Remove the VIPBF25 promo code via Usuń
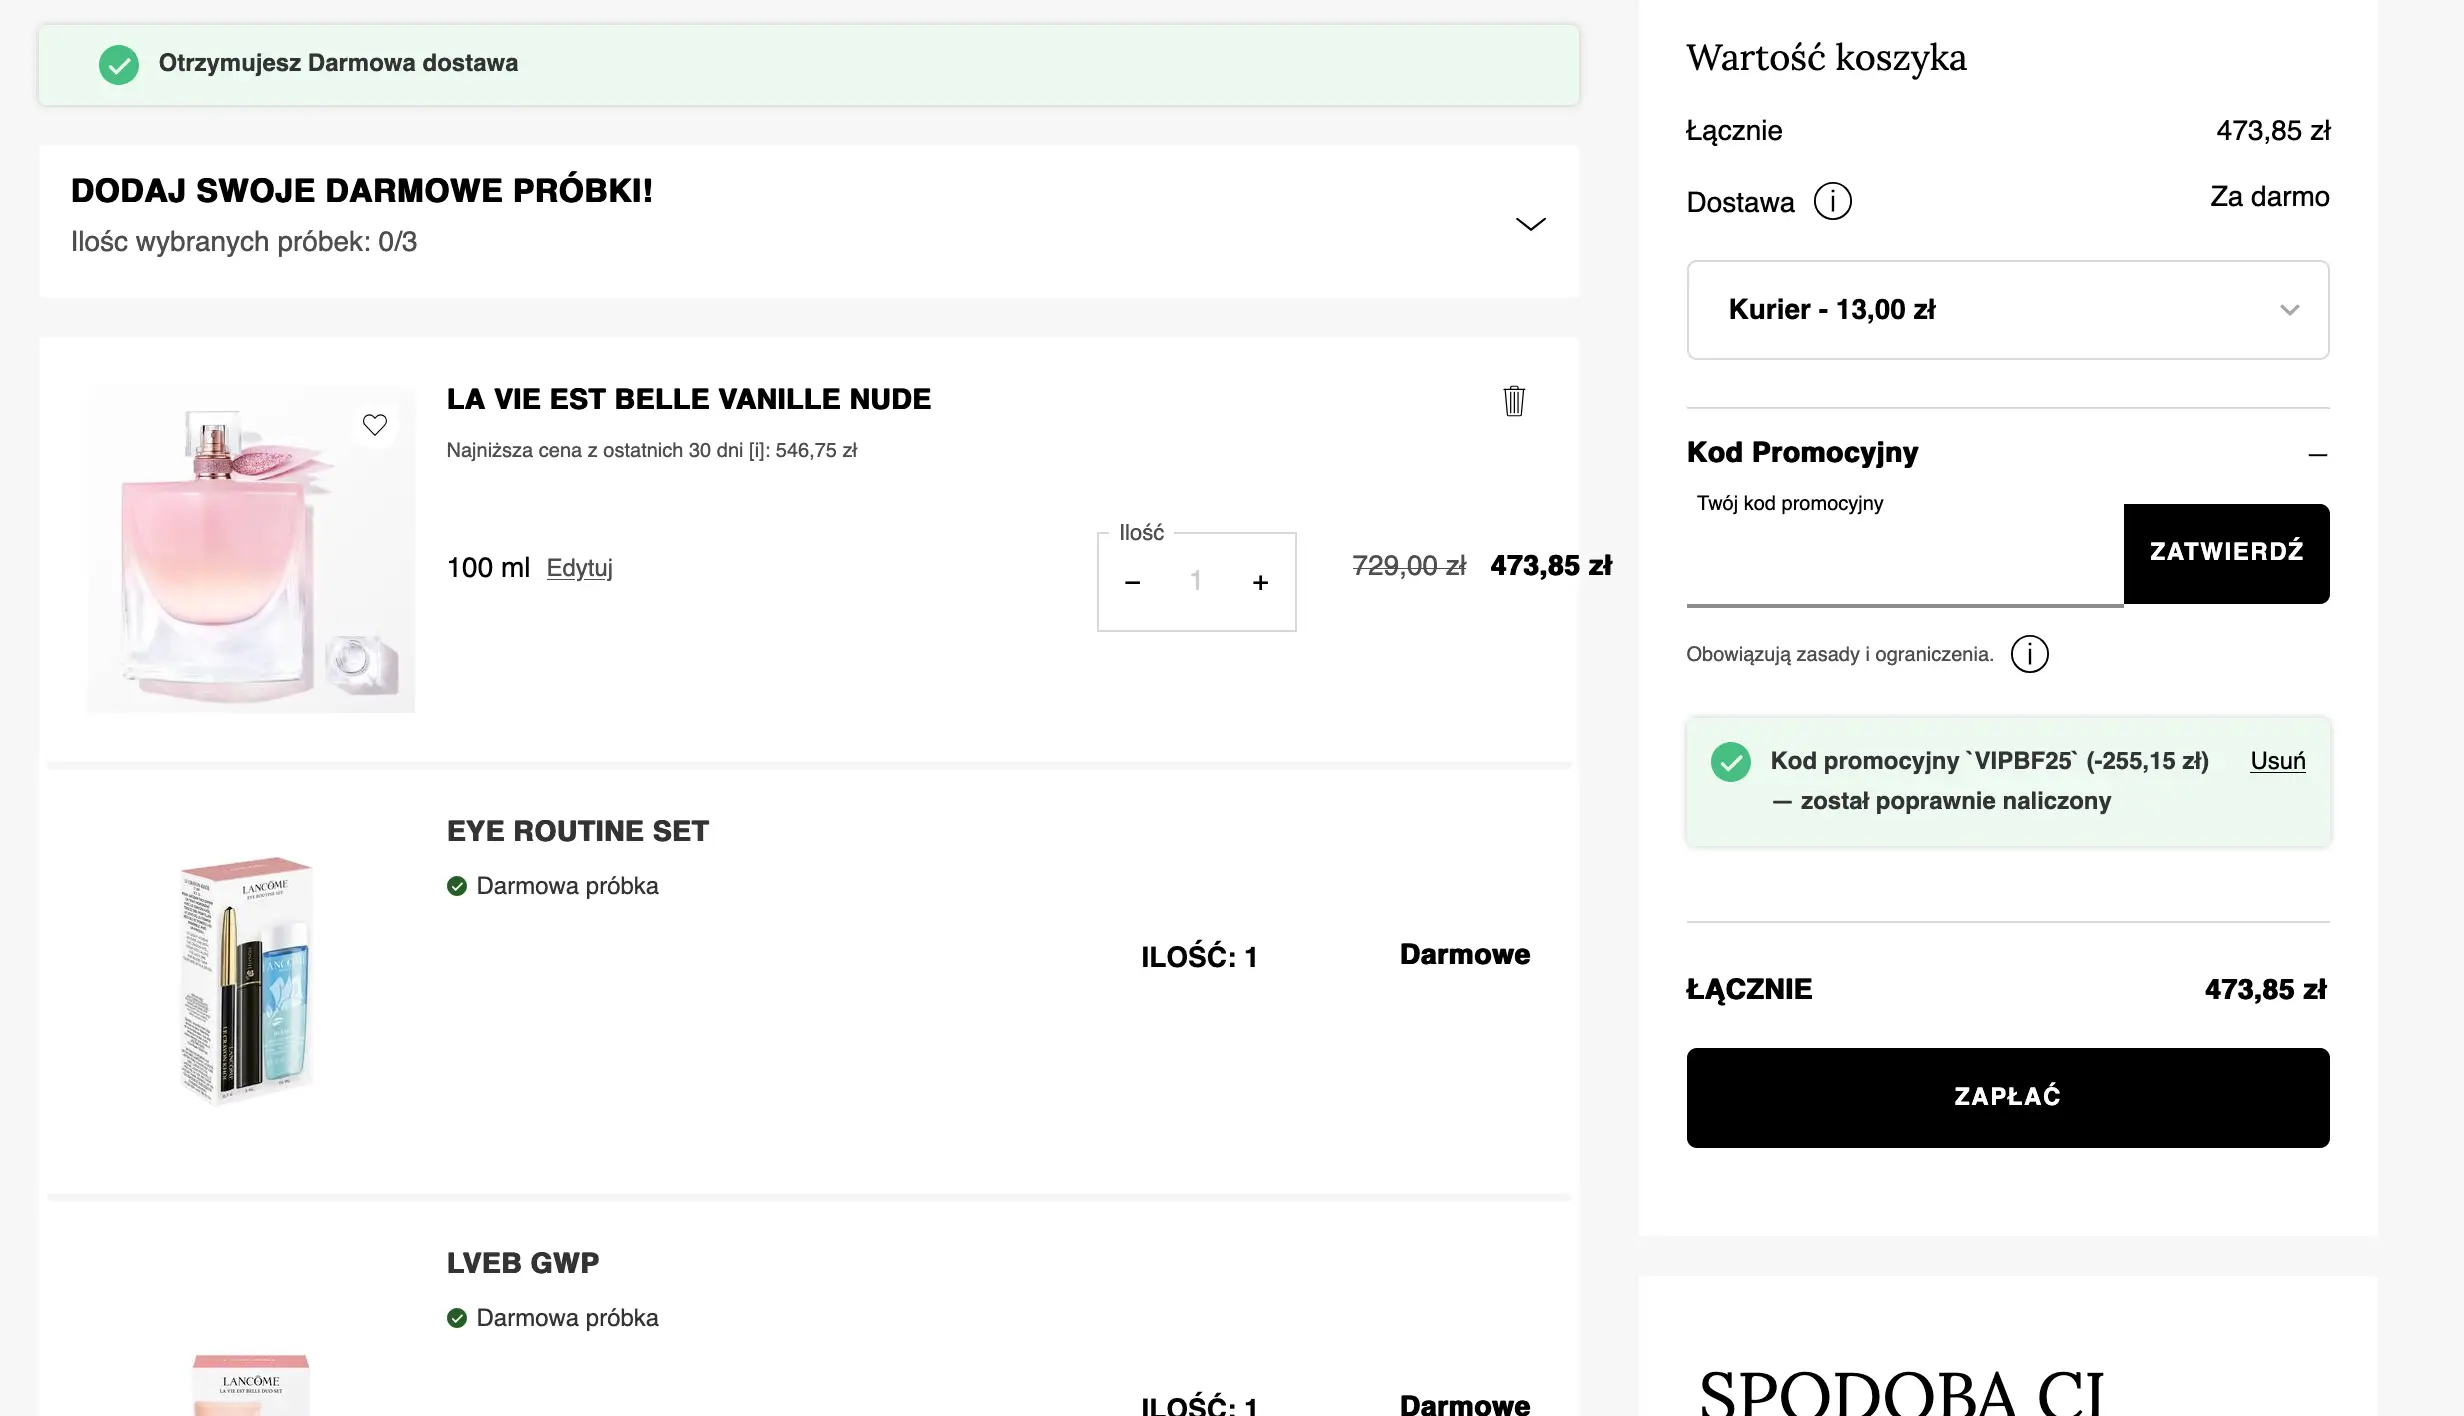The image size is (2464, 1416). tap(2277, 761)
